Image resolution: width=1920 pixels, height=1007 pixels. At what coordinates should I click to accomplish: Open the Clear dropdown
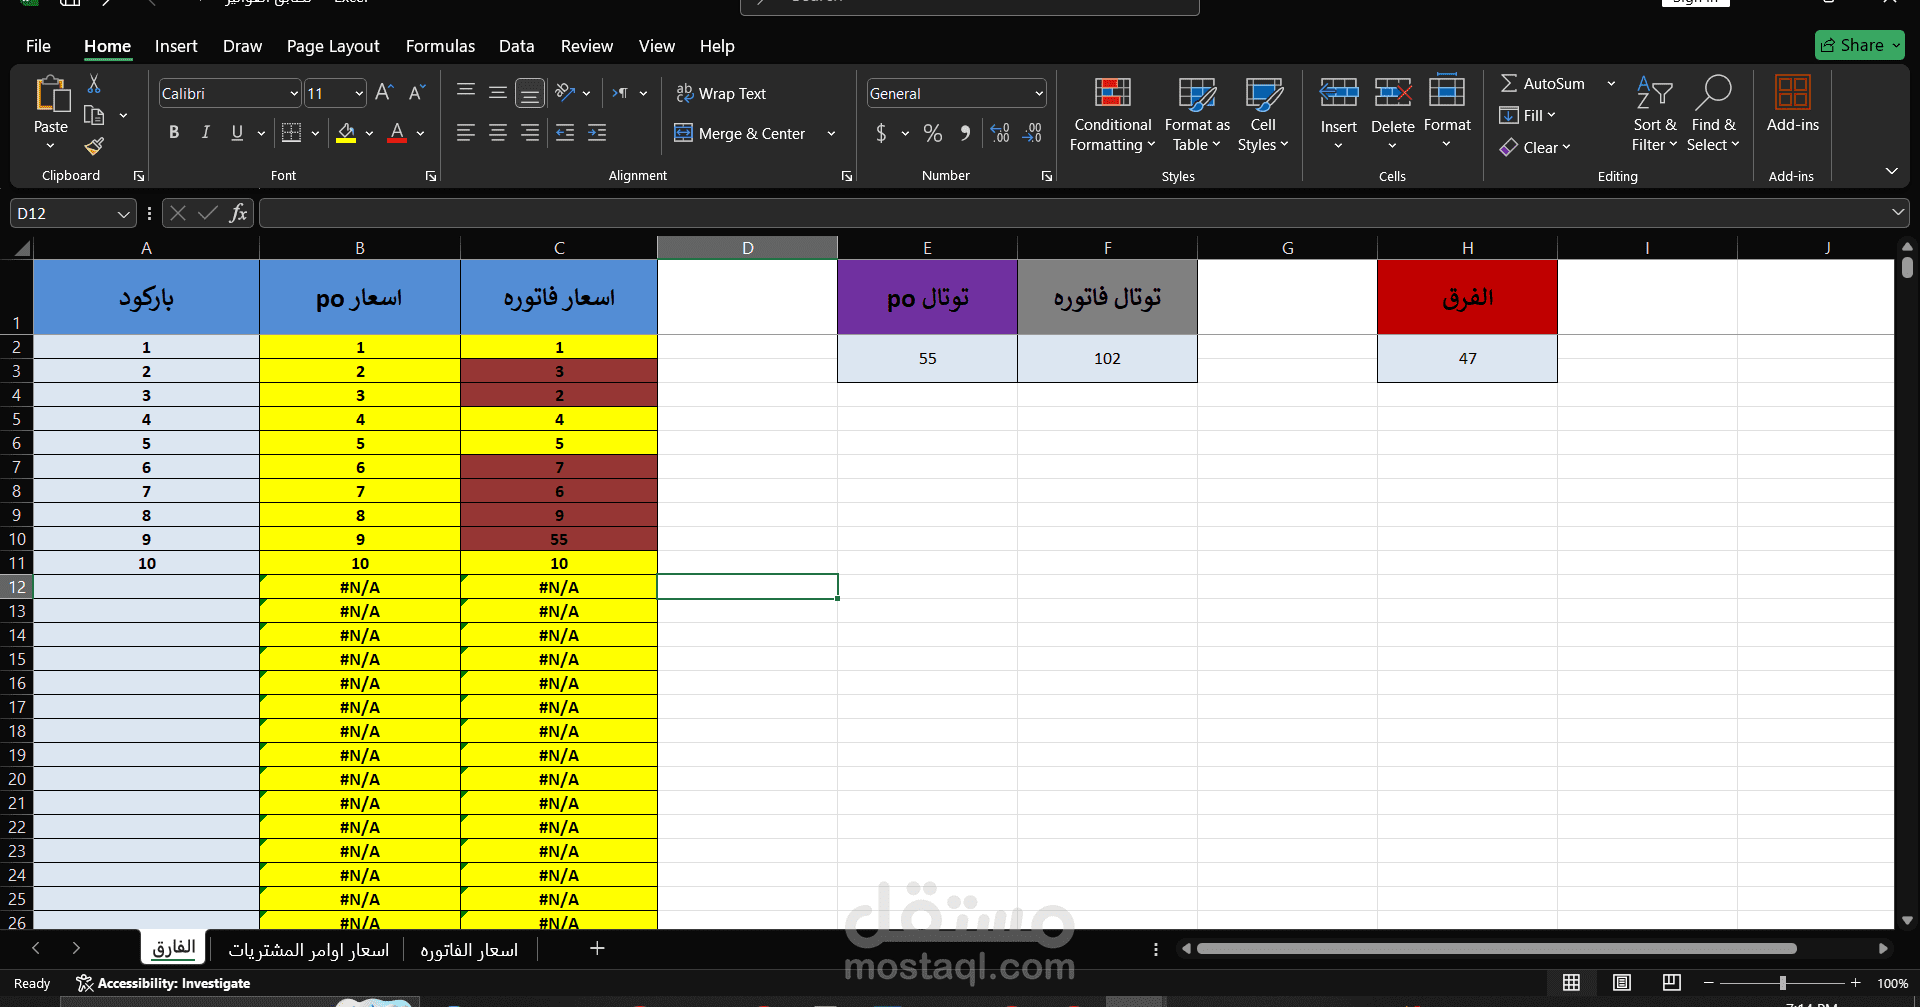point(1535,148)
